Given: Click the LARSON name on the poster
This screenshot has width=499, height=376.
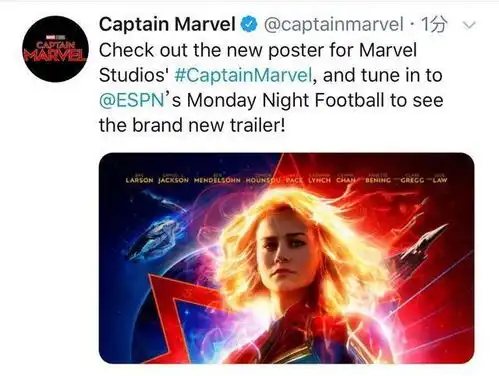Looking at the screenshot, I should tap(139, 180).
